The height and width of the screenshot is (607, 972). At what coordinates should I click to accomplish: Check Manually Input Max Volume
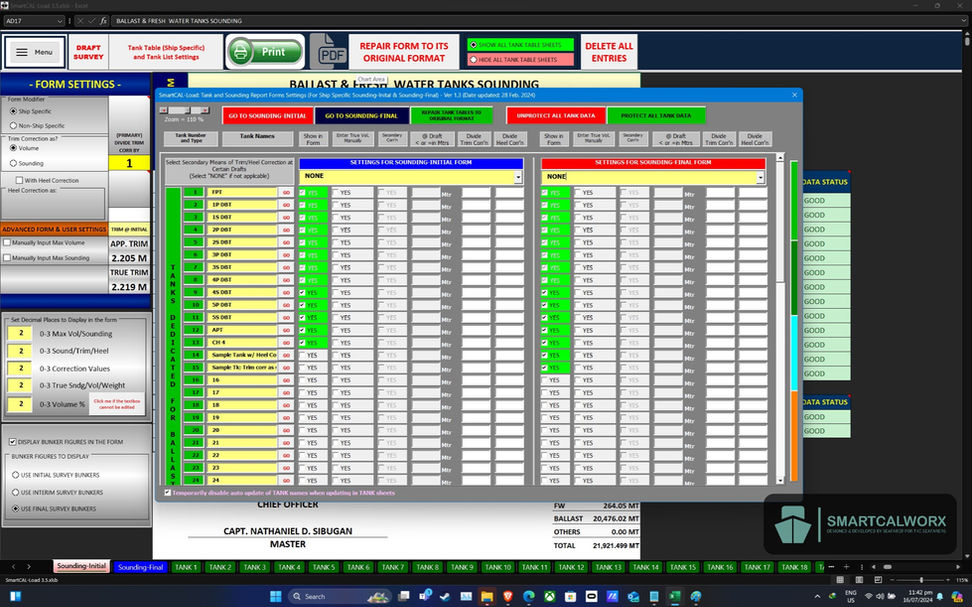point(7,243)
